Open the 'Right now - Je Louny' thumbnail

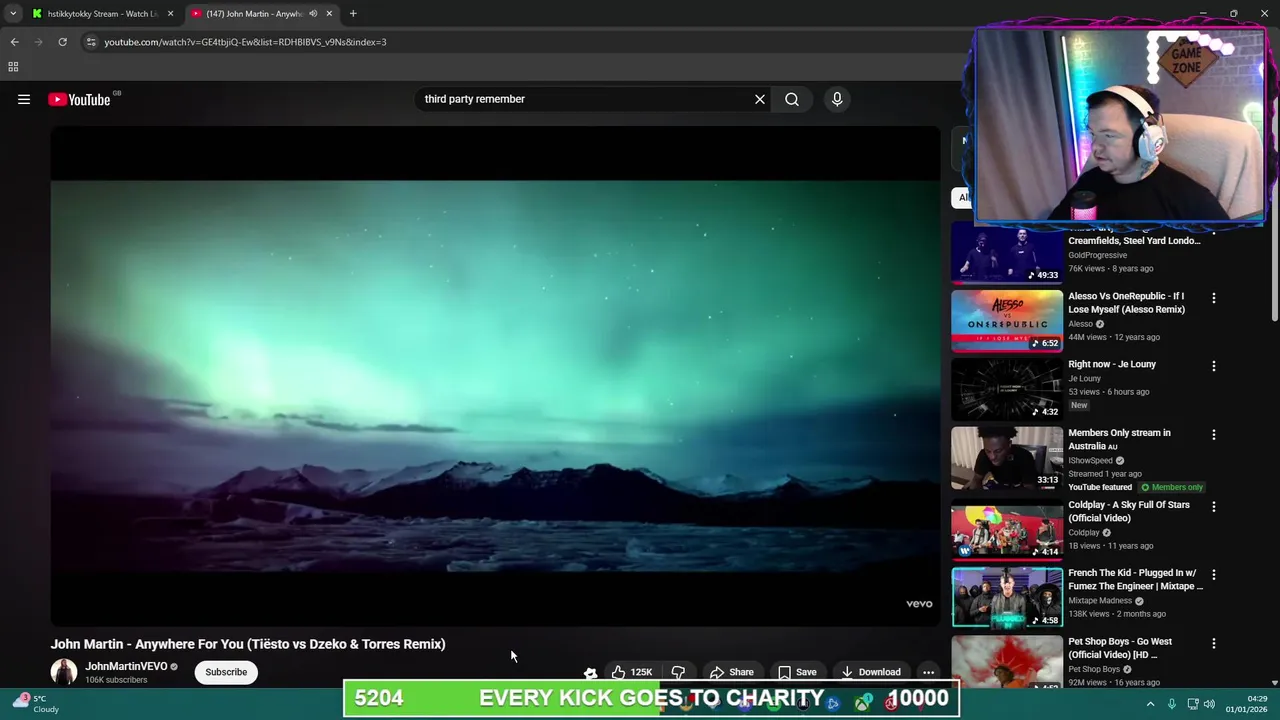[x=1007, y=389]
